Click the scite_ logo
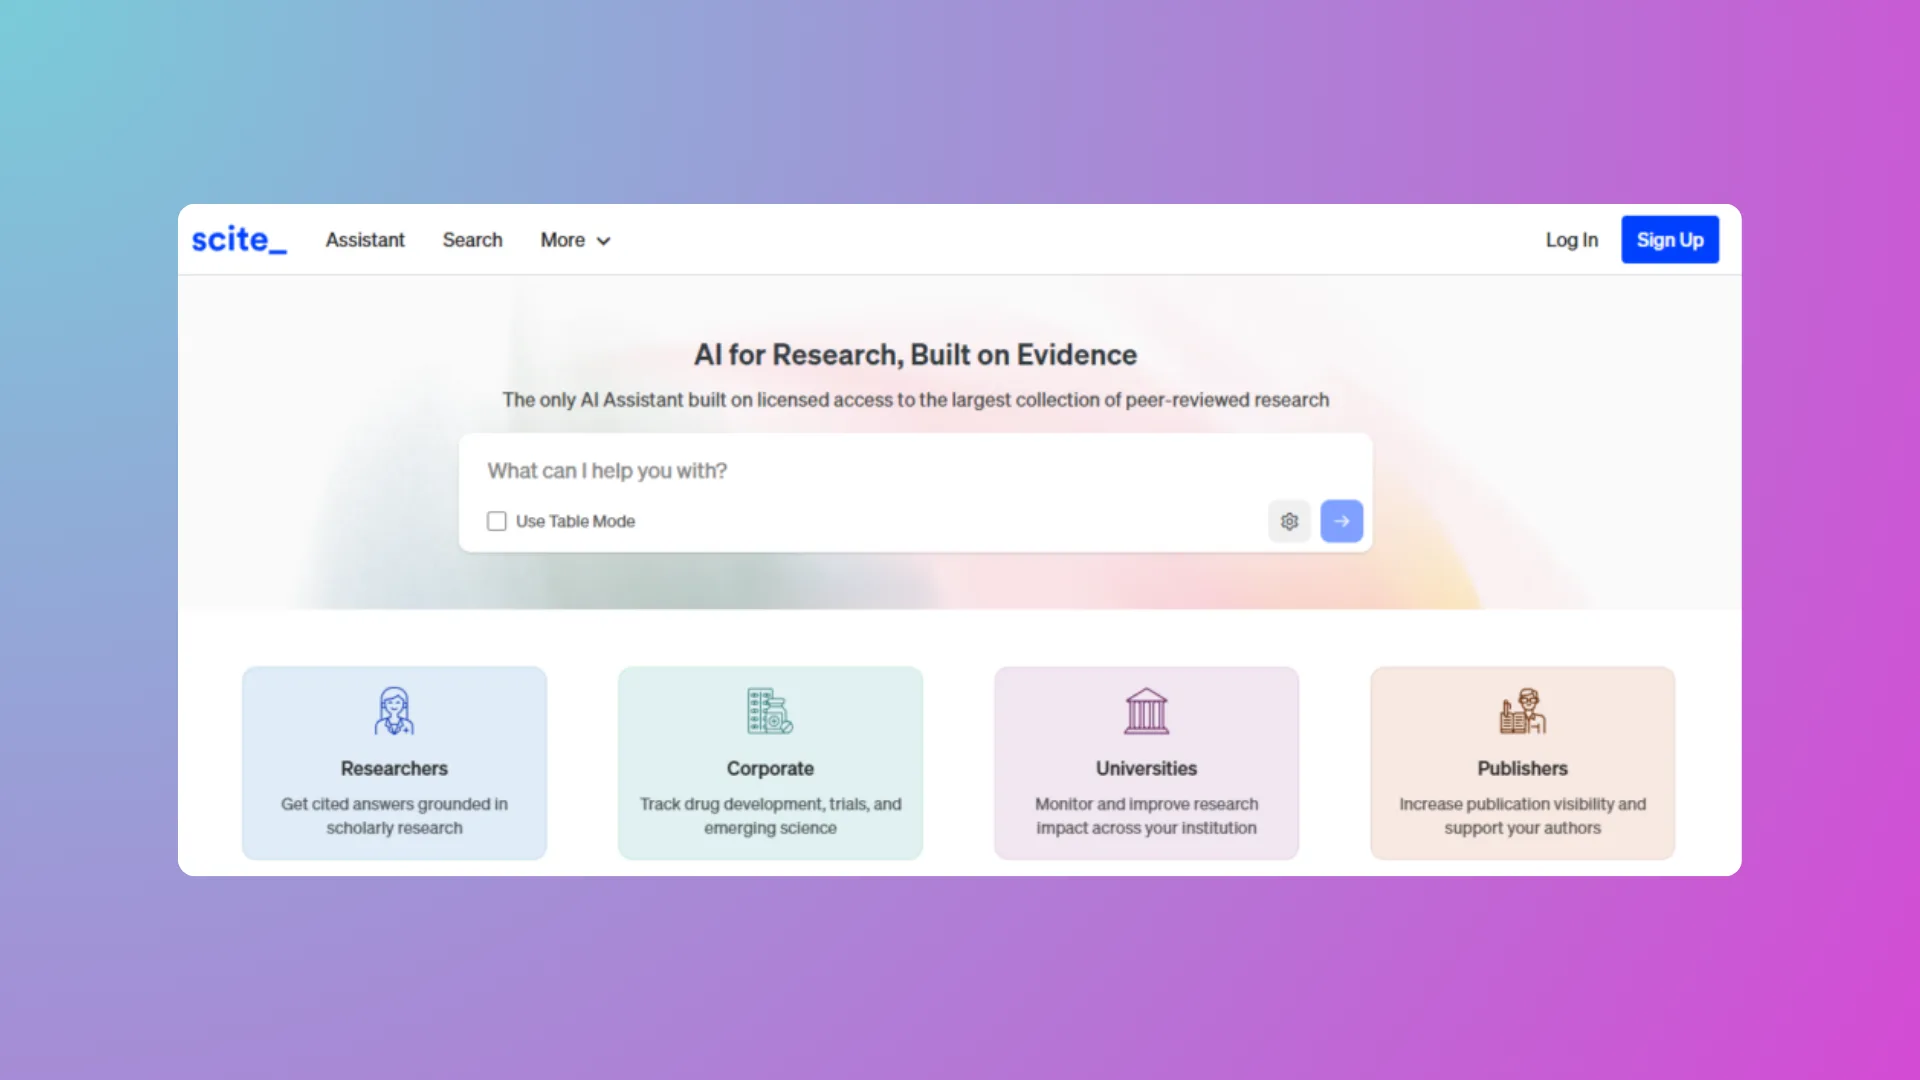 pyautogui.click(x=239, y=240)
